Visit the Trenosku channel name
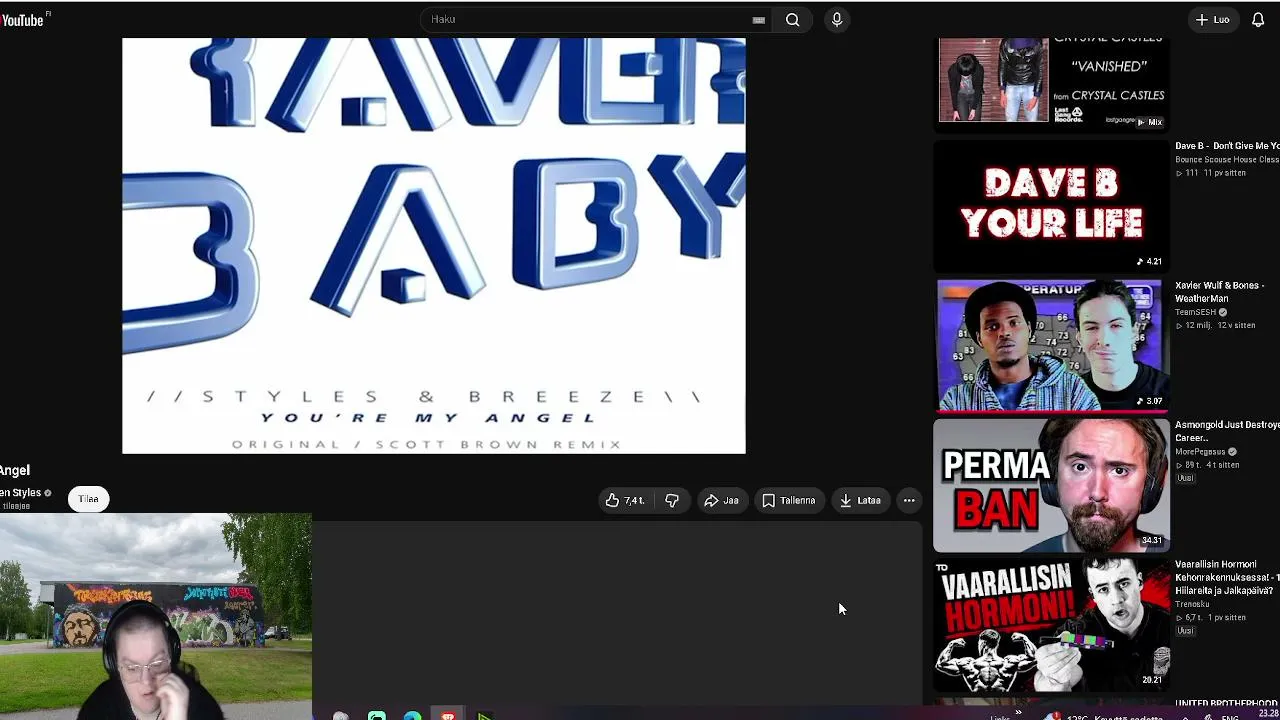 (x=1192, y=604)
